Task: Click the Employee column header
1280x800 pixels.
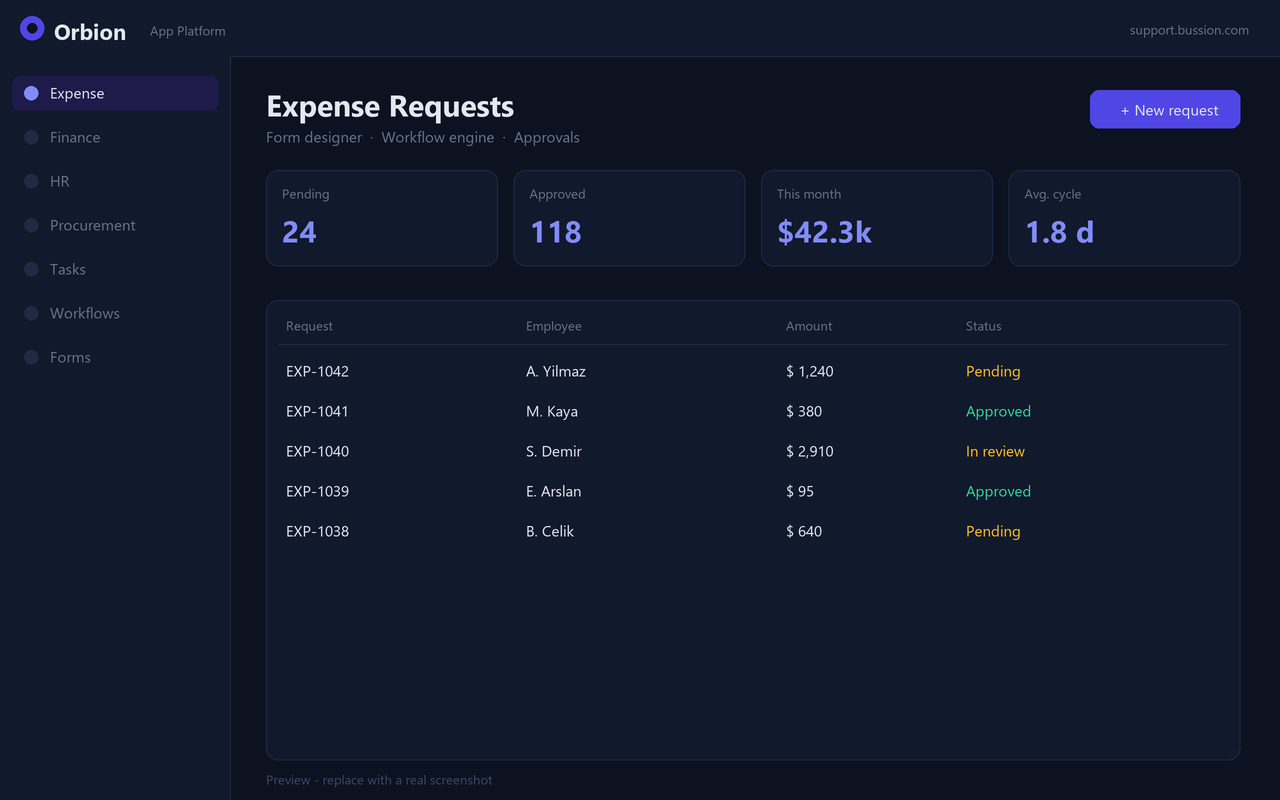Action: click(x=554, y=326)
